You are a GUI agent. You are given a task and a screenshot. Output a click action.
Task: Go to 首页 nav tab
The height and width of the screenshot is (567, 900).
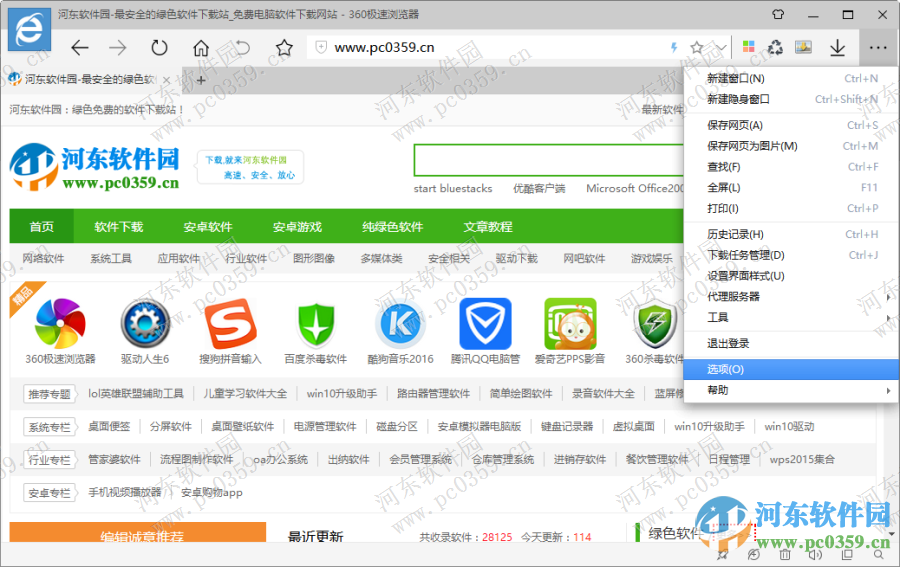pos(41,227)
